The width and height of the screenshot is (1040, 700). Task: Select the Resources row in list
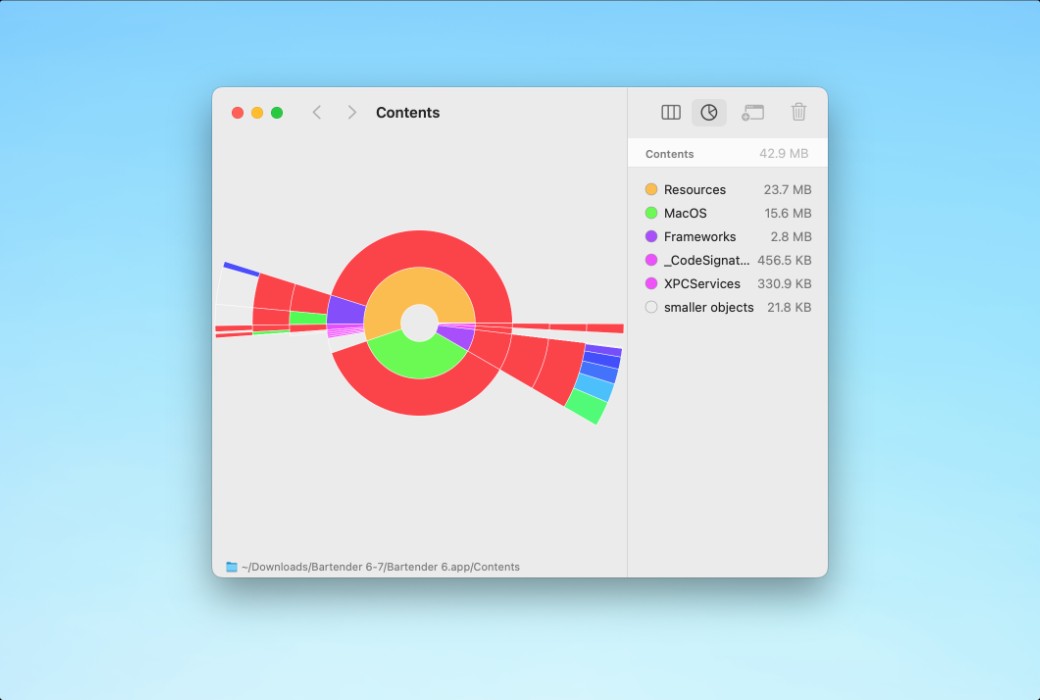[x=728, y=189]
